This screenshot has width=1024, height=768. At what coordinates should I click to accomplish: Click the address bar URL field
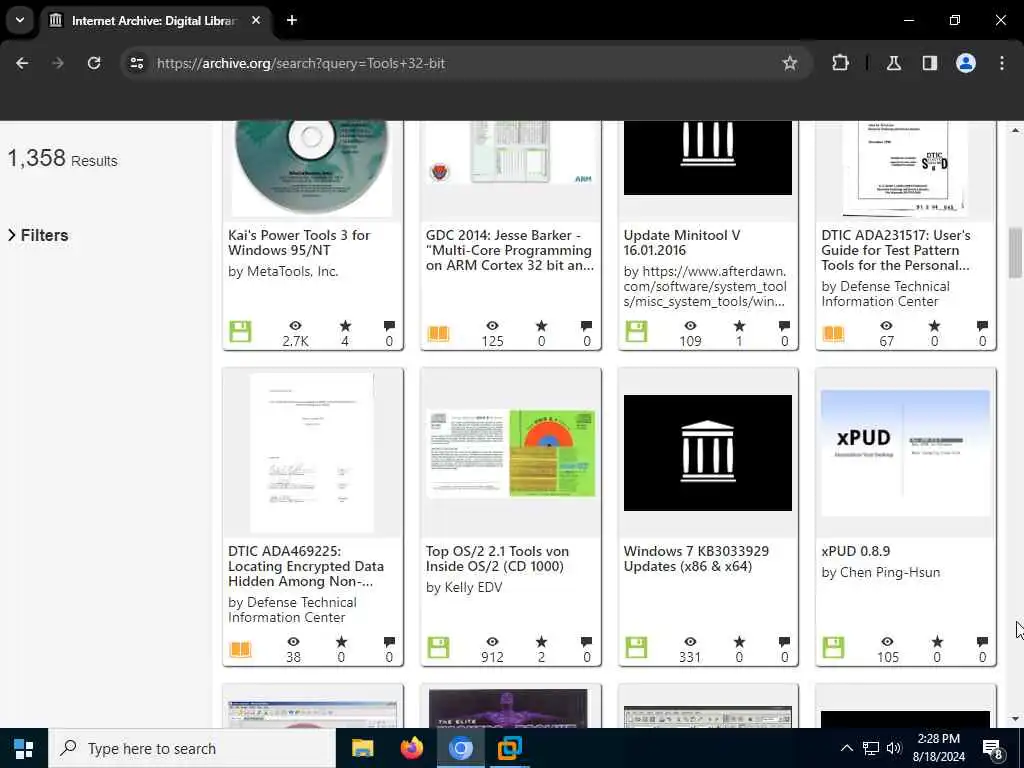tap(457, 63)
